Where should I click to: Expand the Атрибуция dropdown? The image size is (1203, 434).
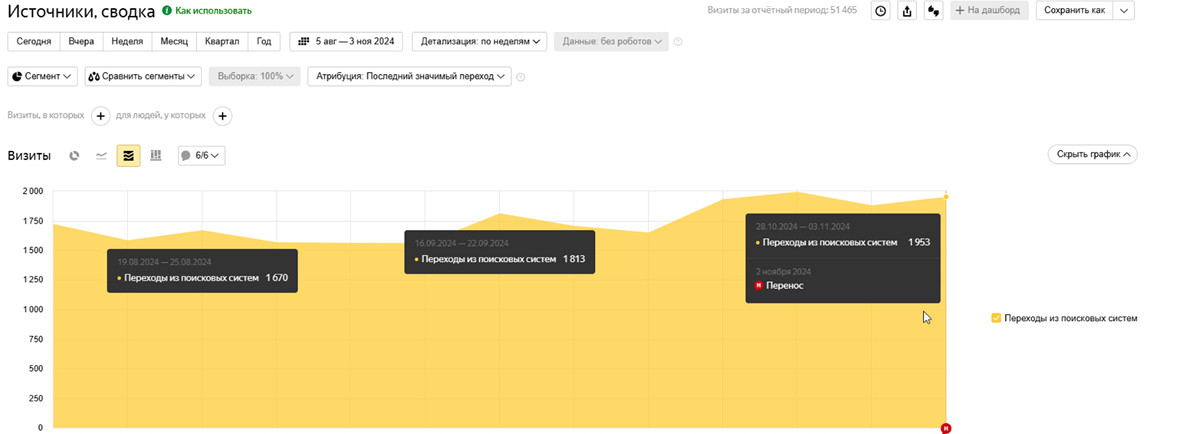coord(409,76)
